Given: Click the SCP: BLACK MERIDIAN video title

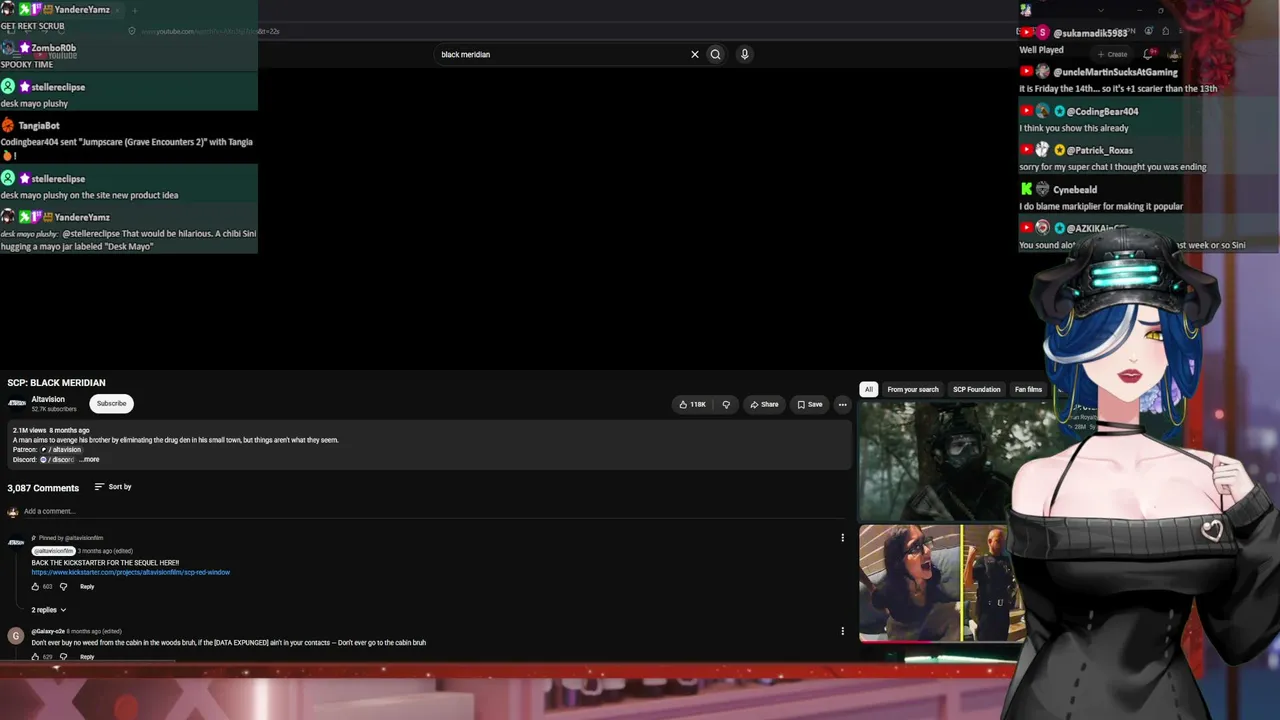Looking at the screenshot, I should [56, 383].
